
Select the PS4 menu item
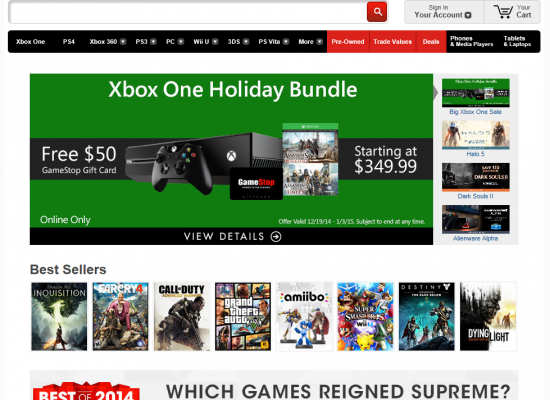point(69,42)
